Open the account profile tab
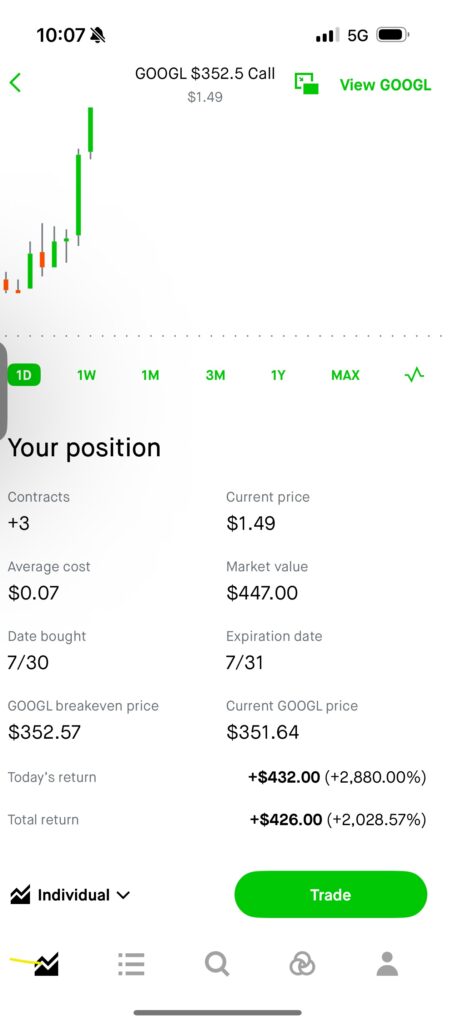The height and width of the screenshot is (1024, 453). [x=387, y=963]
